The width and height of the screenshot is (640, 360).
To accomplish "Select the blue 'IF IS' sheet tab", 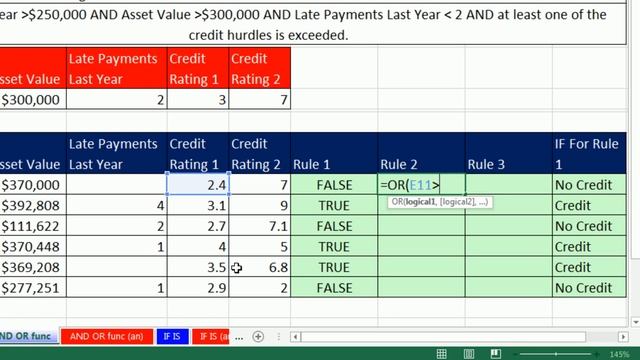I will 172,336.
